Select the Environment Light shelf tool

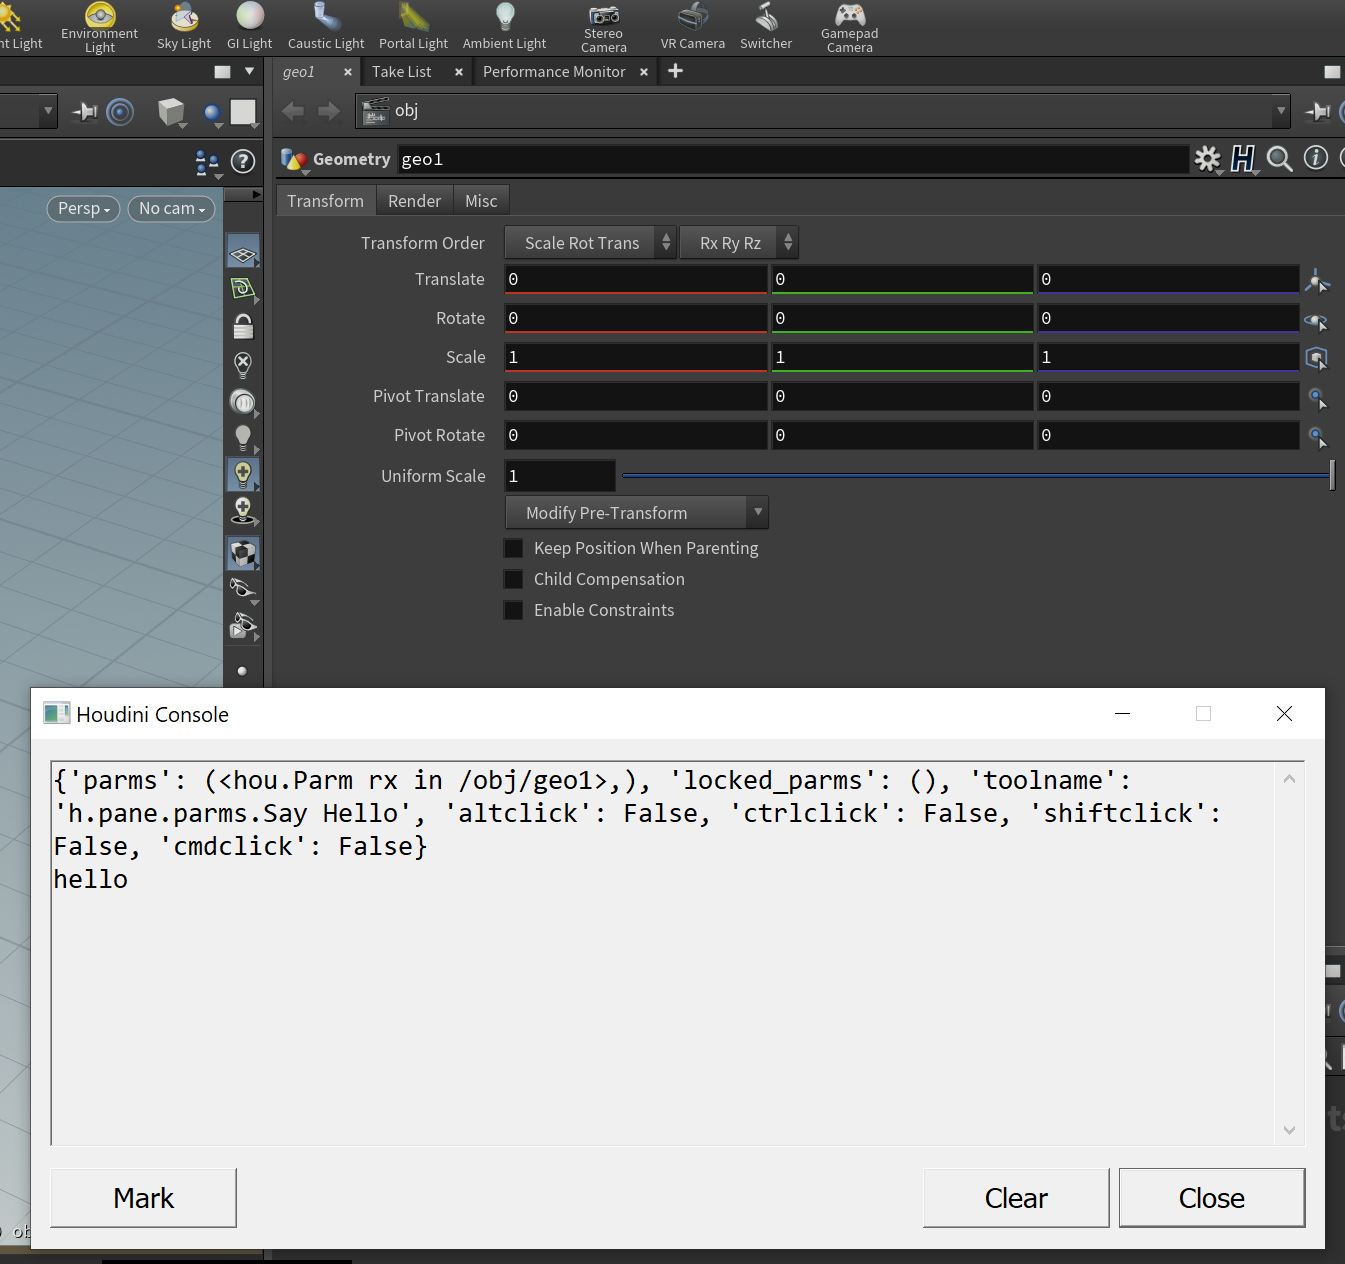pos(99,27)
